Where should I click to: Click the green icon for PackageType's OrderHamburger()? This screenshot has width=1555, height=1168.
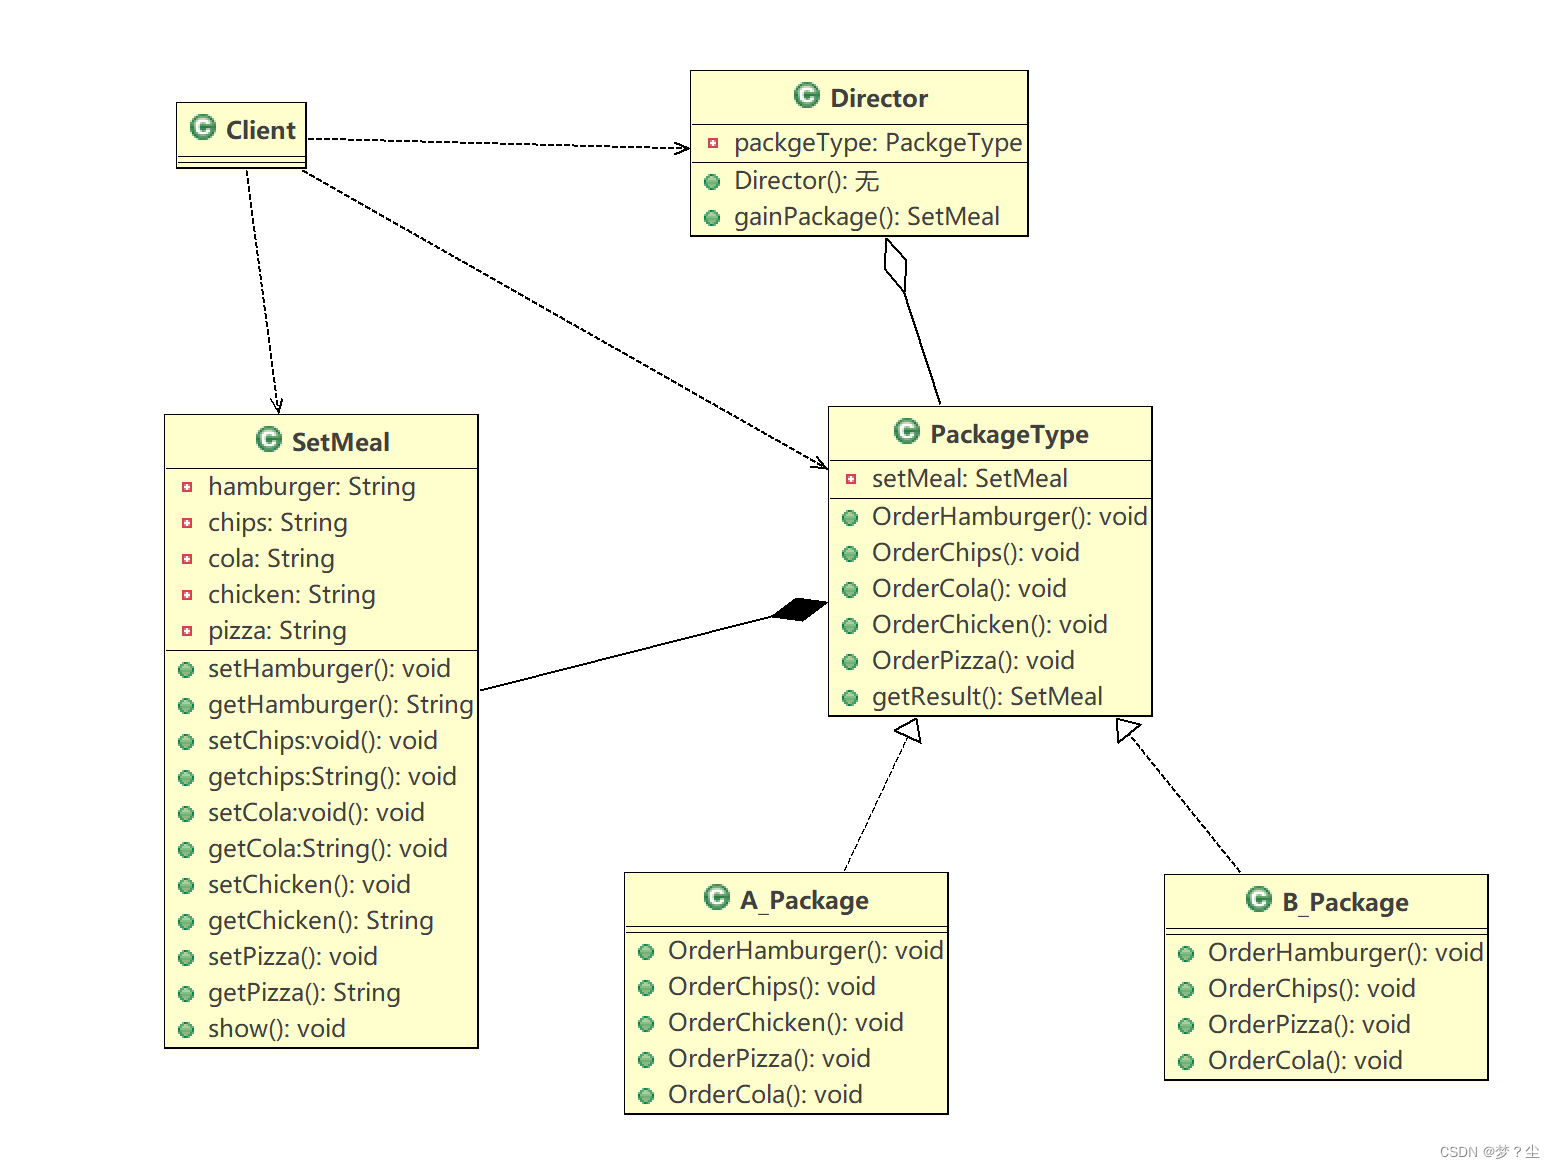(x=850, y=518)
